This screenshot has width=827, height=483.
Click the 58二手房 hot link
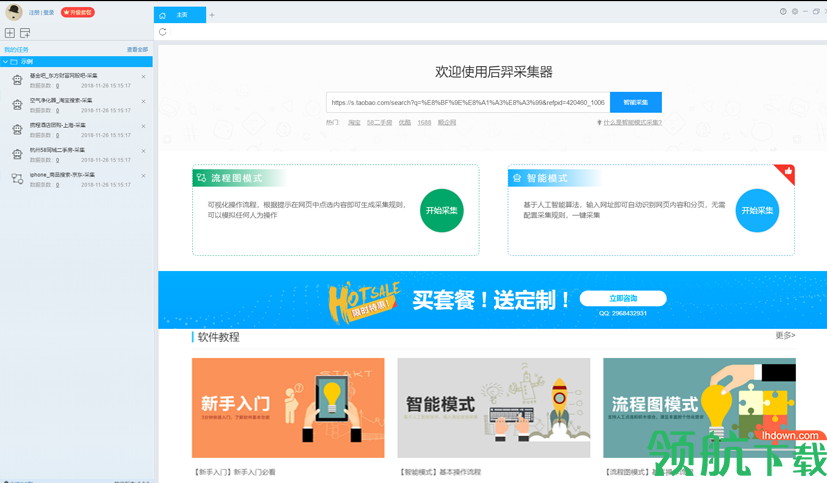pos(379,122)
